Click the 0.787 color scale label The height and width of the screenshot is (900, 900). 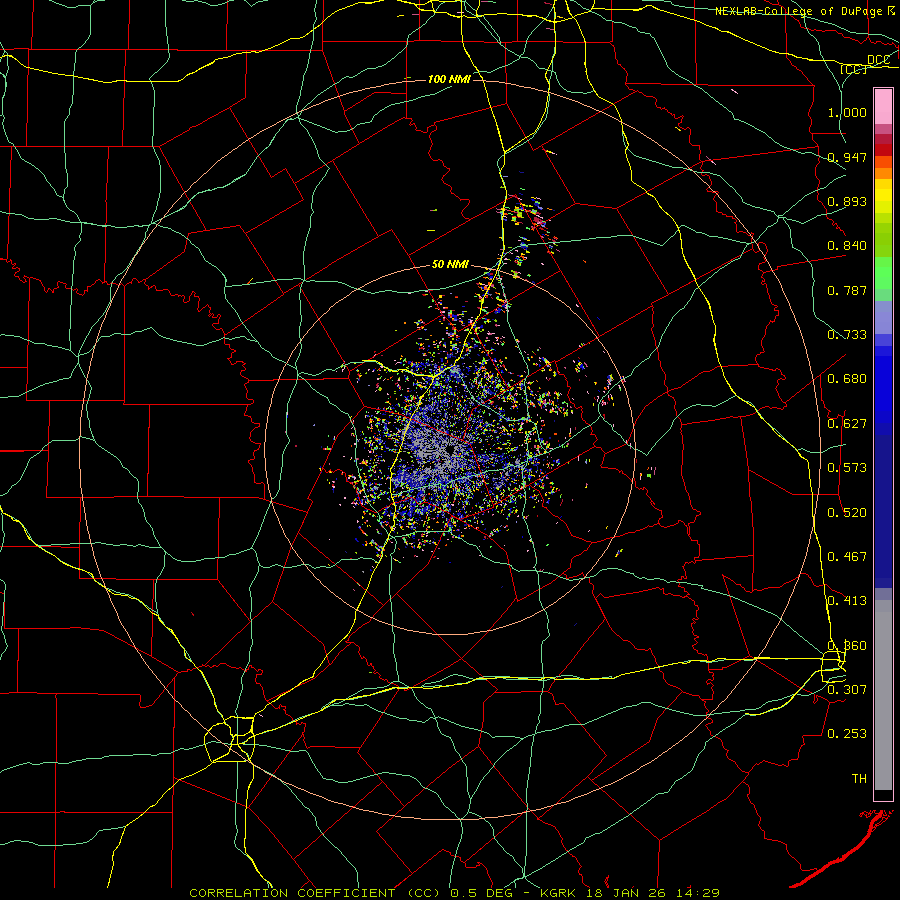click(x=847, y=290)
